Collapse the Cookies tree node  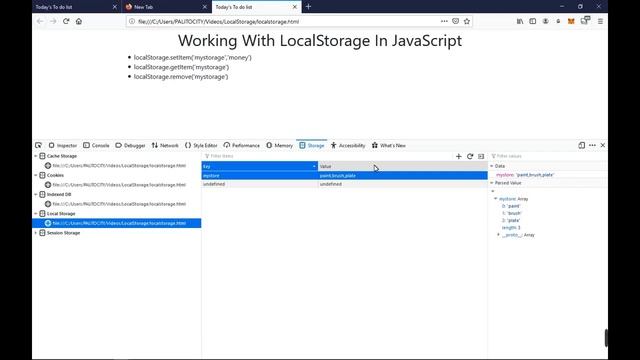tap(36, 175)
